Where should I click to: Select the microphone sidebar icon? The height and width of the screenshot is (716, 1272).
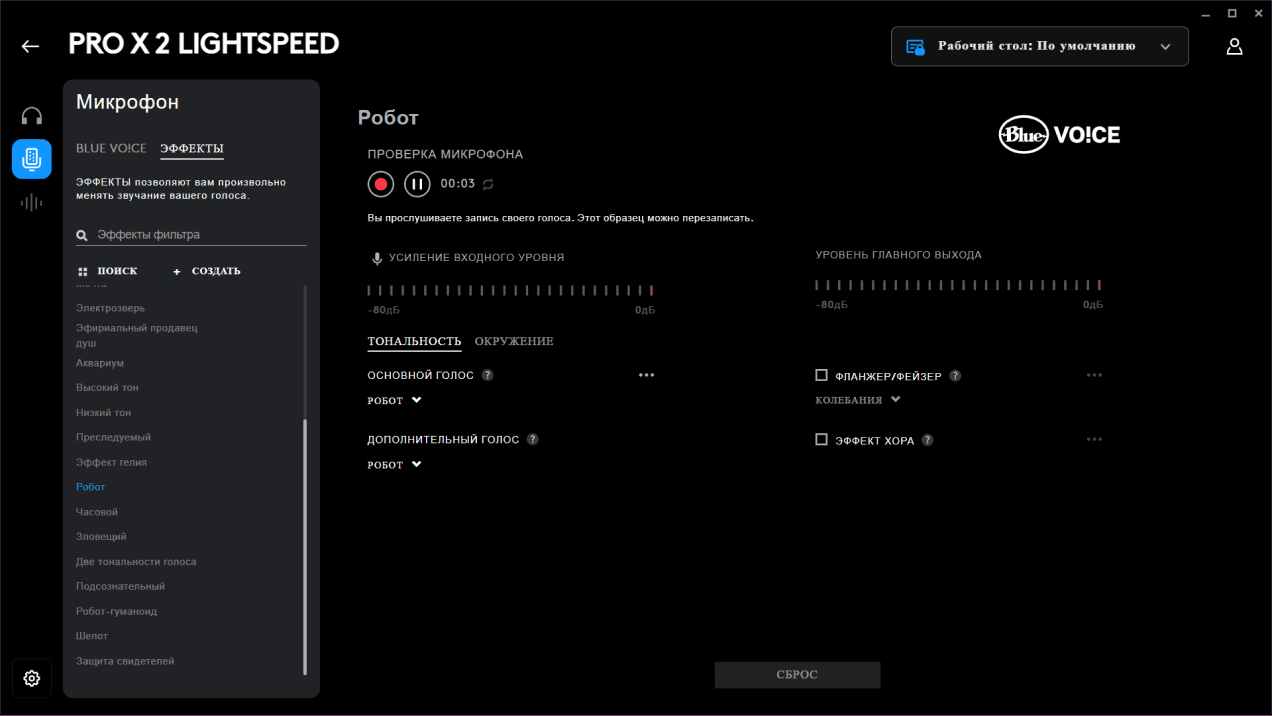[x=32, y=159]
